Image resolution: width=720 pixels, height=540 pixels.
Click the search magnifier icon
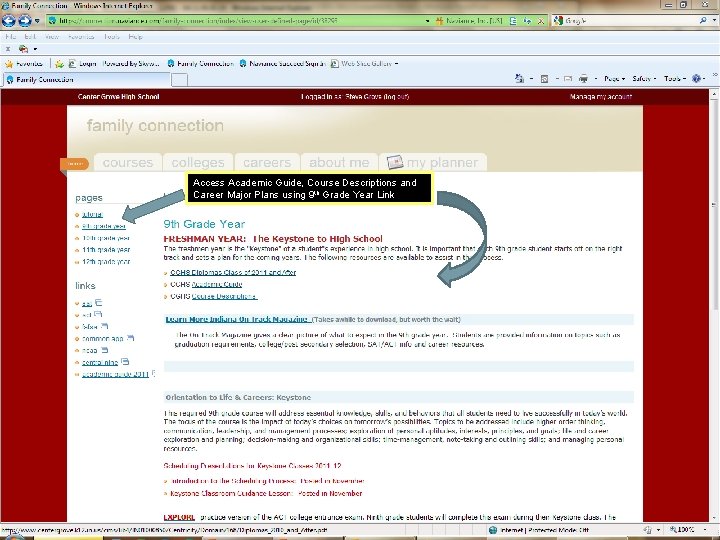[703, 21]
